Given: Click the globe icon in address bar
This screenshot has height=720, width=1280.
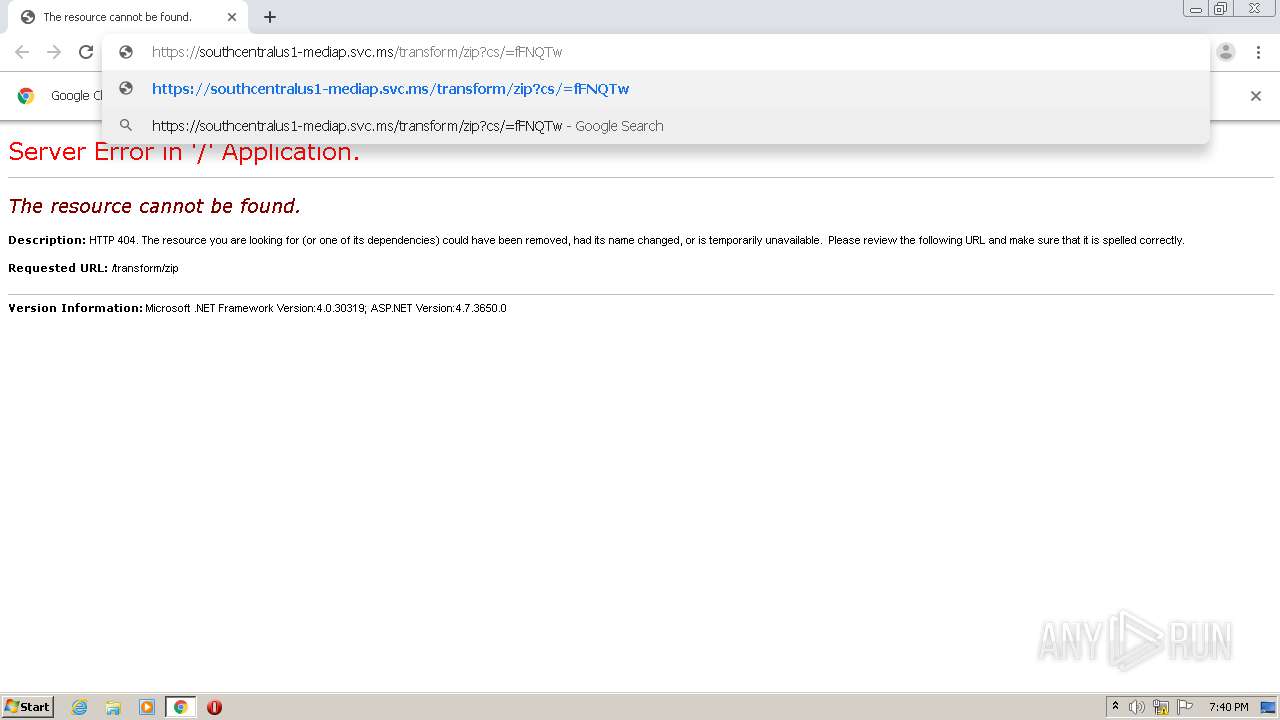Looking at the screenshot, I should (126, 52).
